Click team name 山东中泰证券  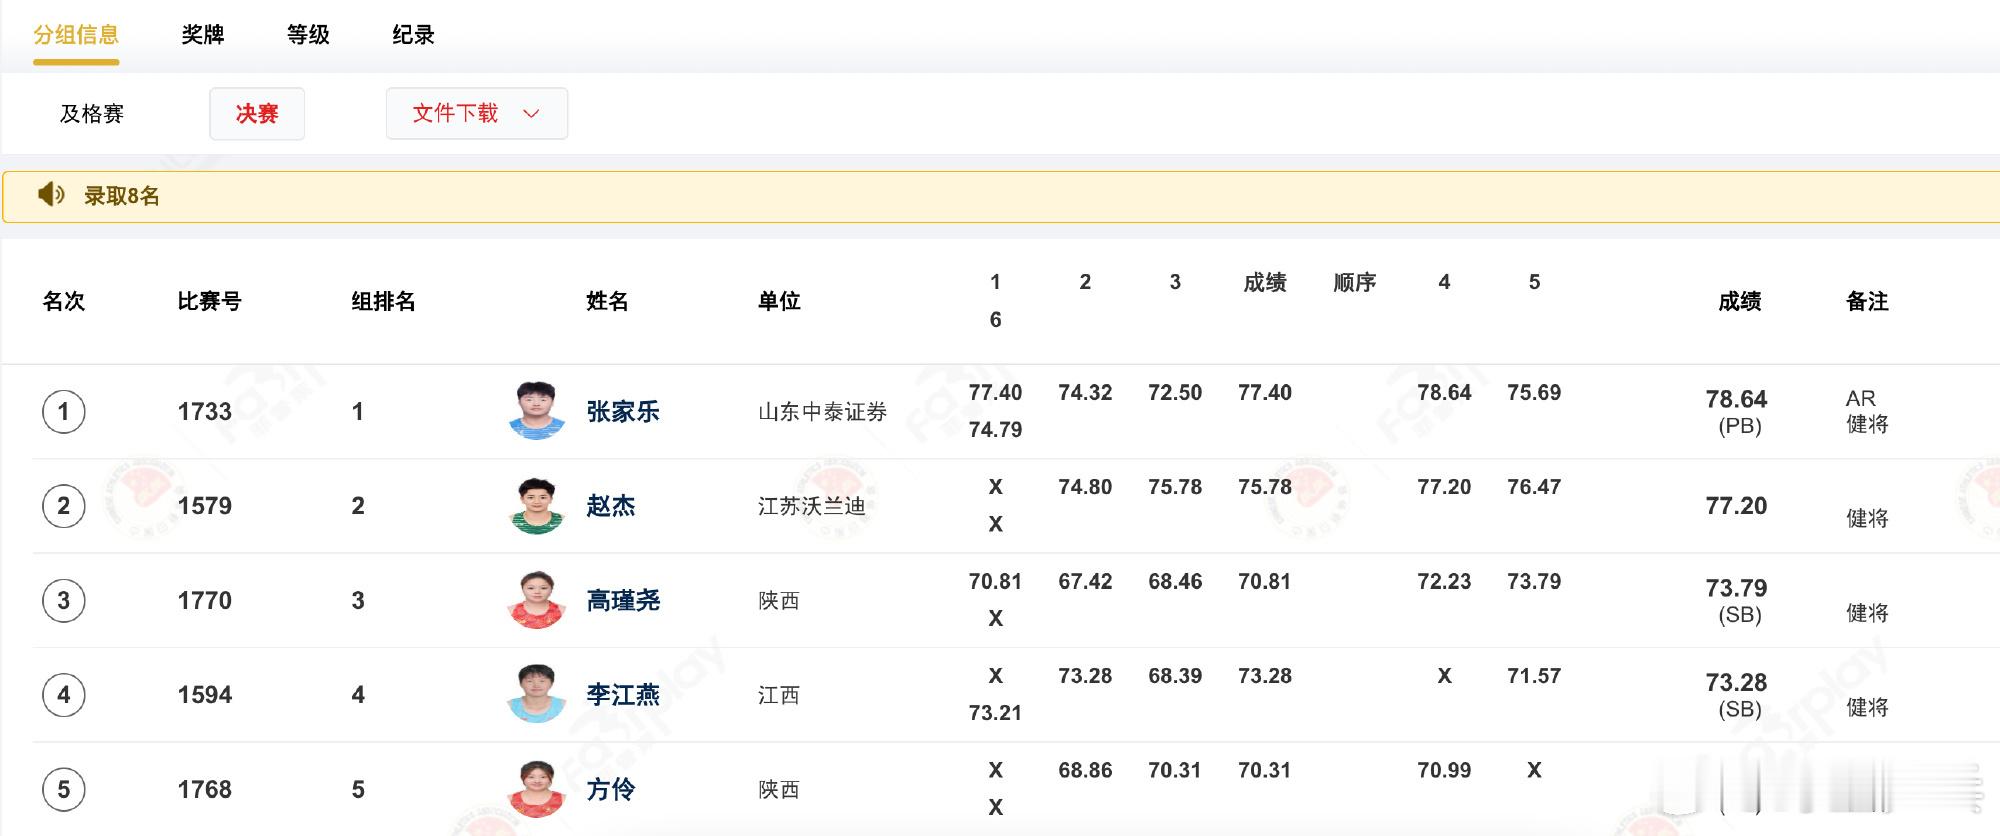822,412
